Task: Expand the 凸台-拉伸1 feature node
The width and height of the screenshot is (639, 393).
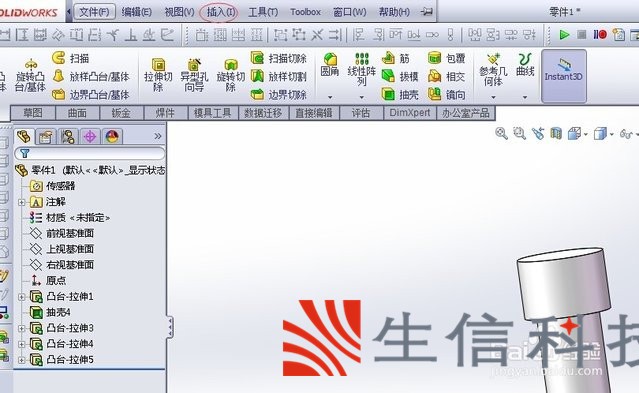Action: coord(22,297)
